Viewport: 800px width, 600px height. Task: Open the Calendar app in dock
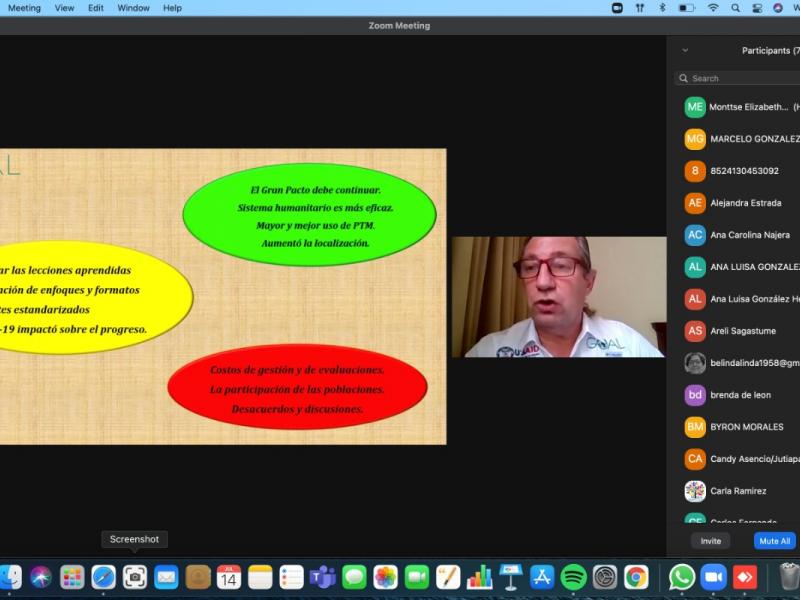(x=229, y=577)
